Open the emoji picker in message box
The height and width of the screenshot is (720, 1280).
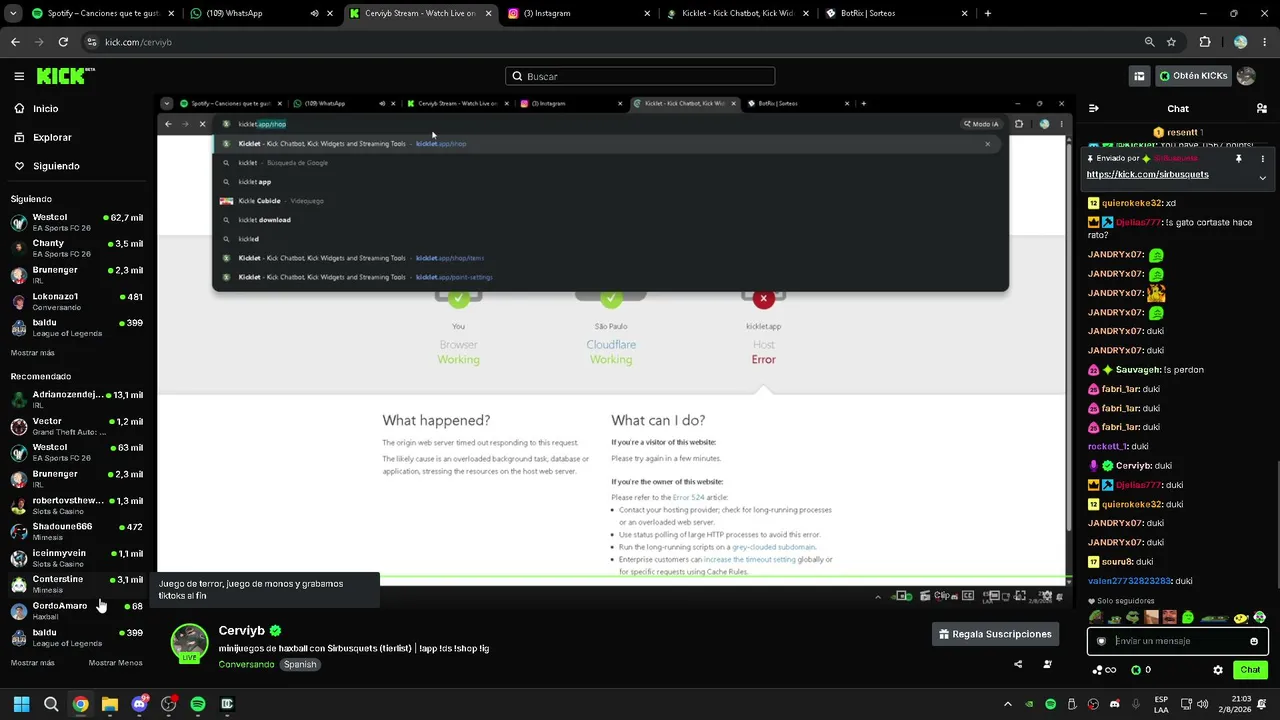(x=1254, y=641)
